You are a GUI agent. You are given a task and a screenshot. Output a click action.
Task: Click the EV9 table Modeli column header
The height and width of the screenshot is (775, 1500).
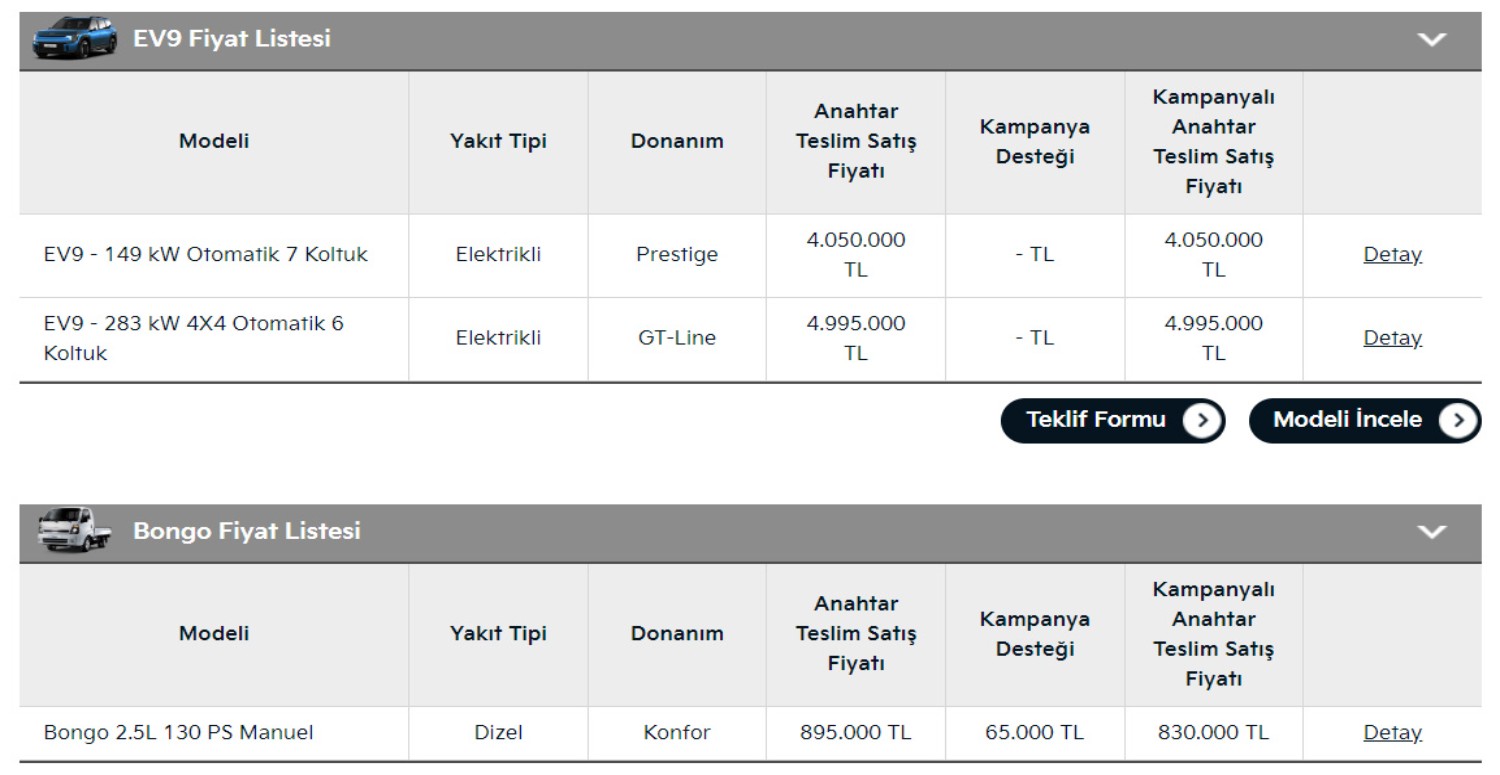click(x=214, y=141)
